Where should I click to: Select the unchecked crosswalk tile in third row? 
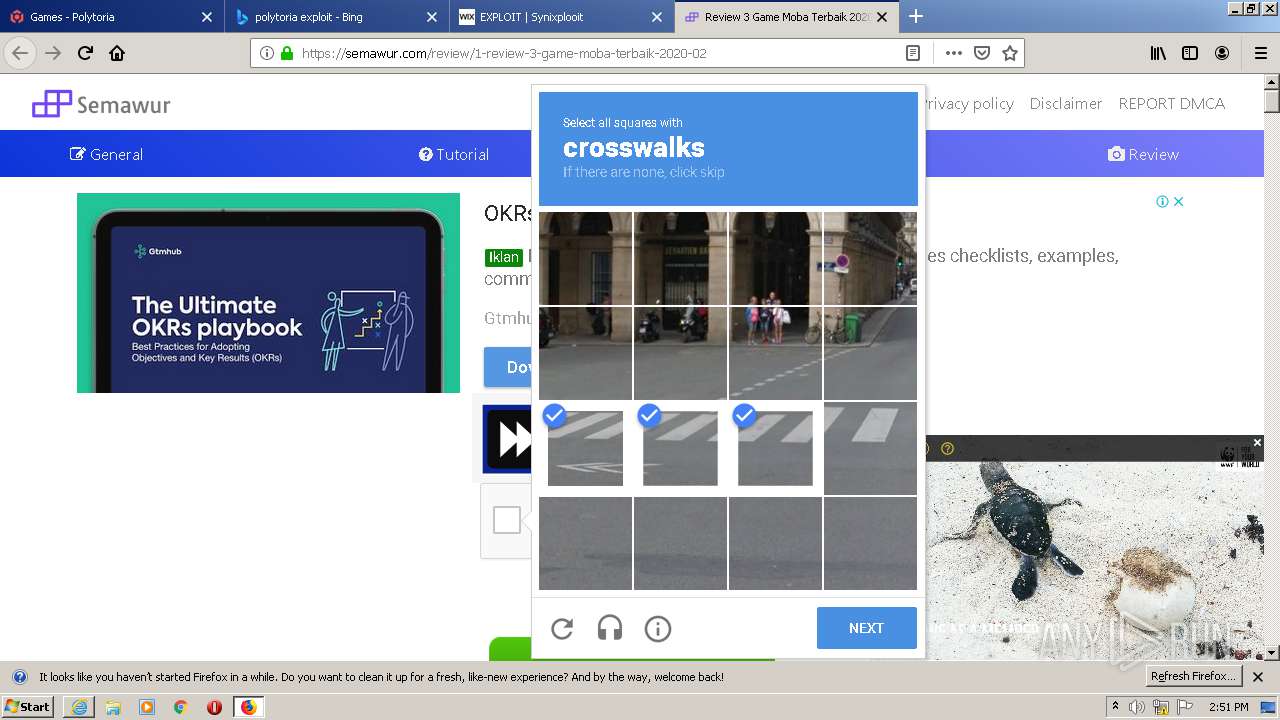[870, 448]
